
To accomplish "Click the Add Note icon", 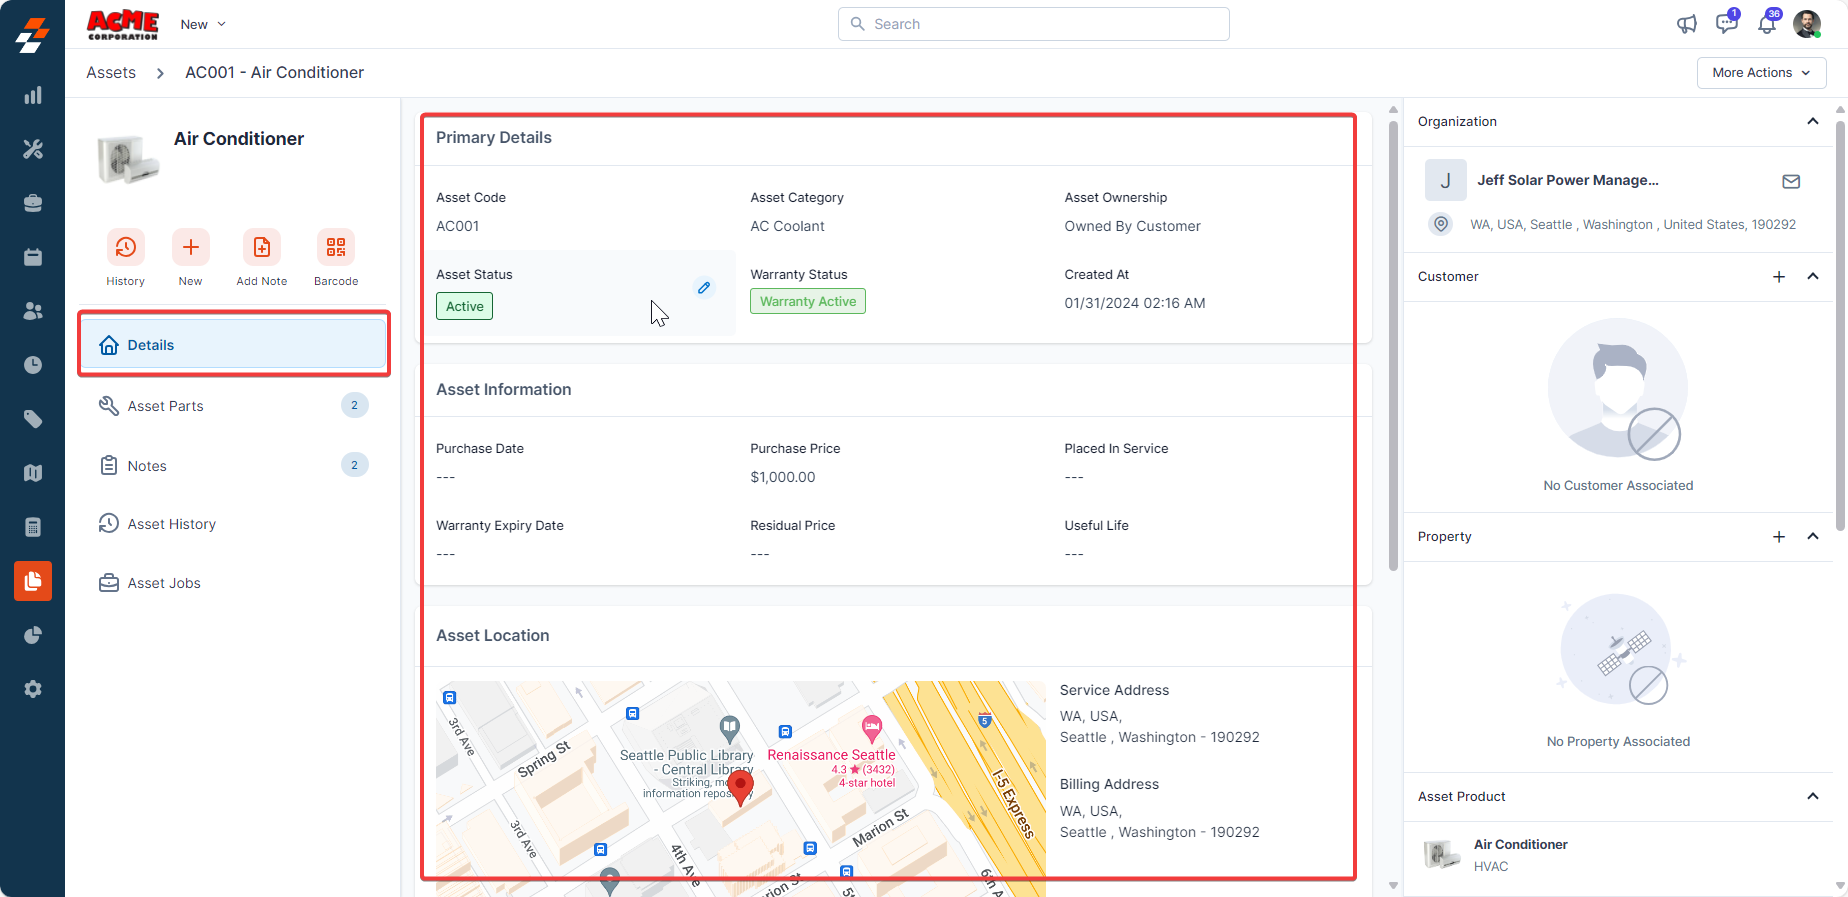I will coord(261,247).
